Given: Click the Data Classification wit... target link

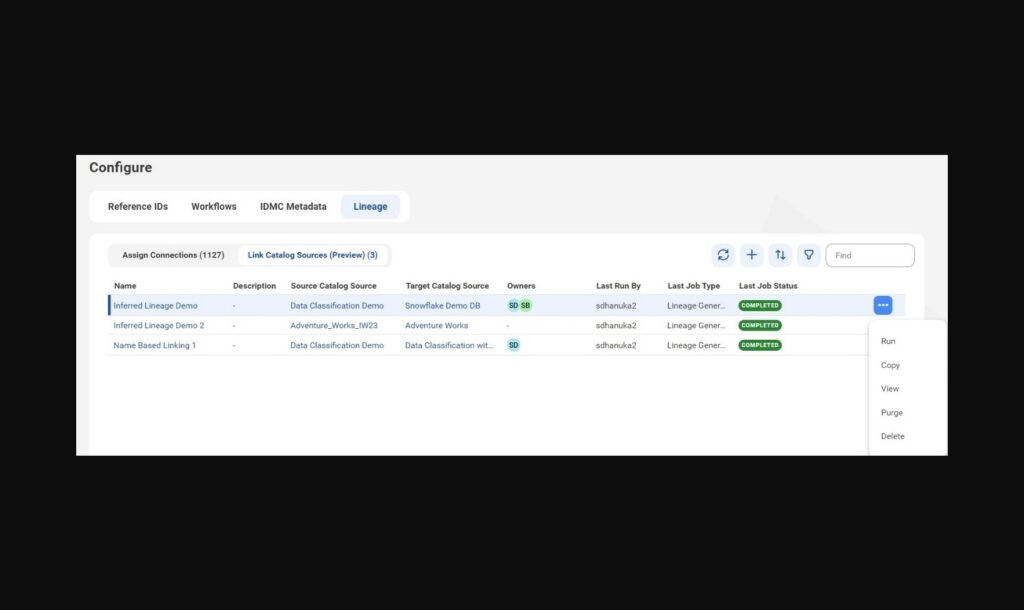Looking at the screenshot, I should coord(449,345).
